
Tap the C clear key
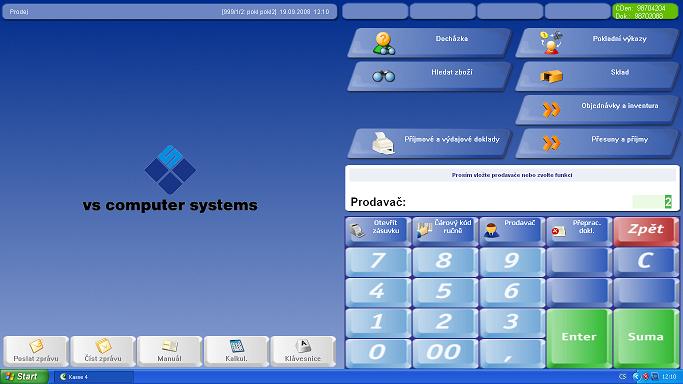(646, 262)
